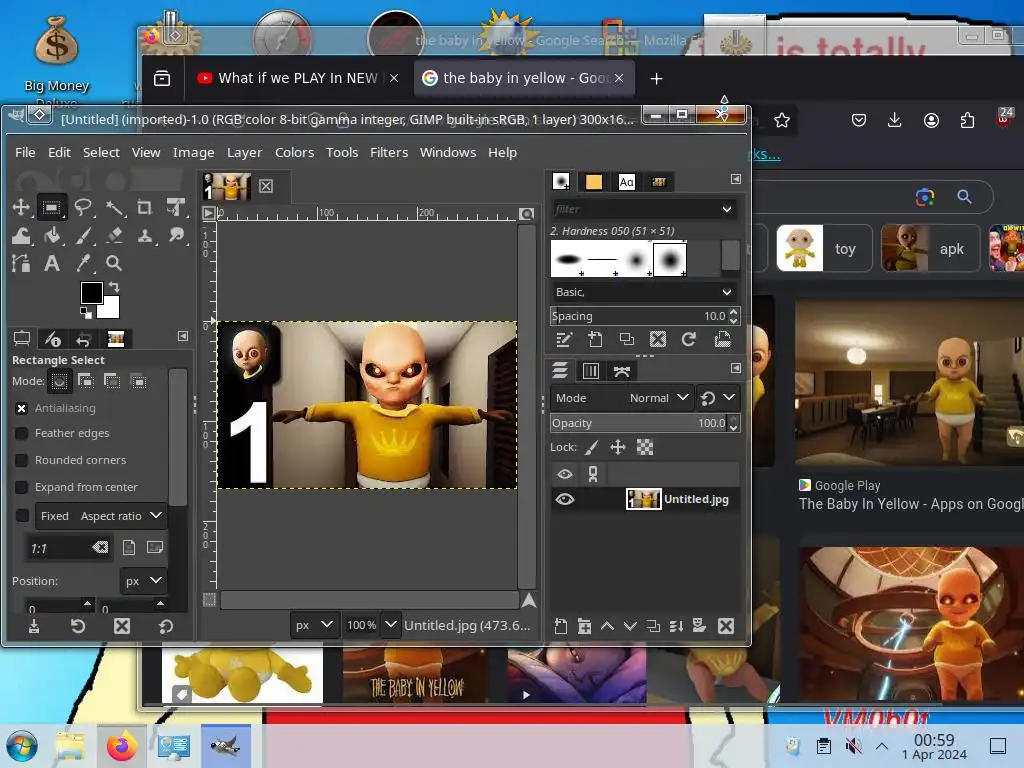Select the Eraser tool

coord(114,236)
